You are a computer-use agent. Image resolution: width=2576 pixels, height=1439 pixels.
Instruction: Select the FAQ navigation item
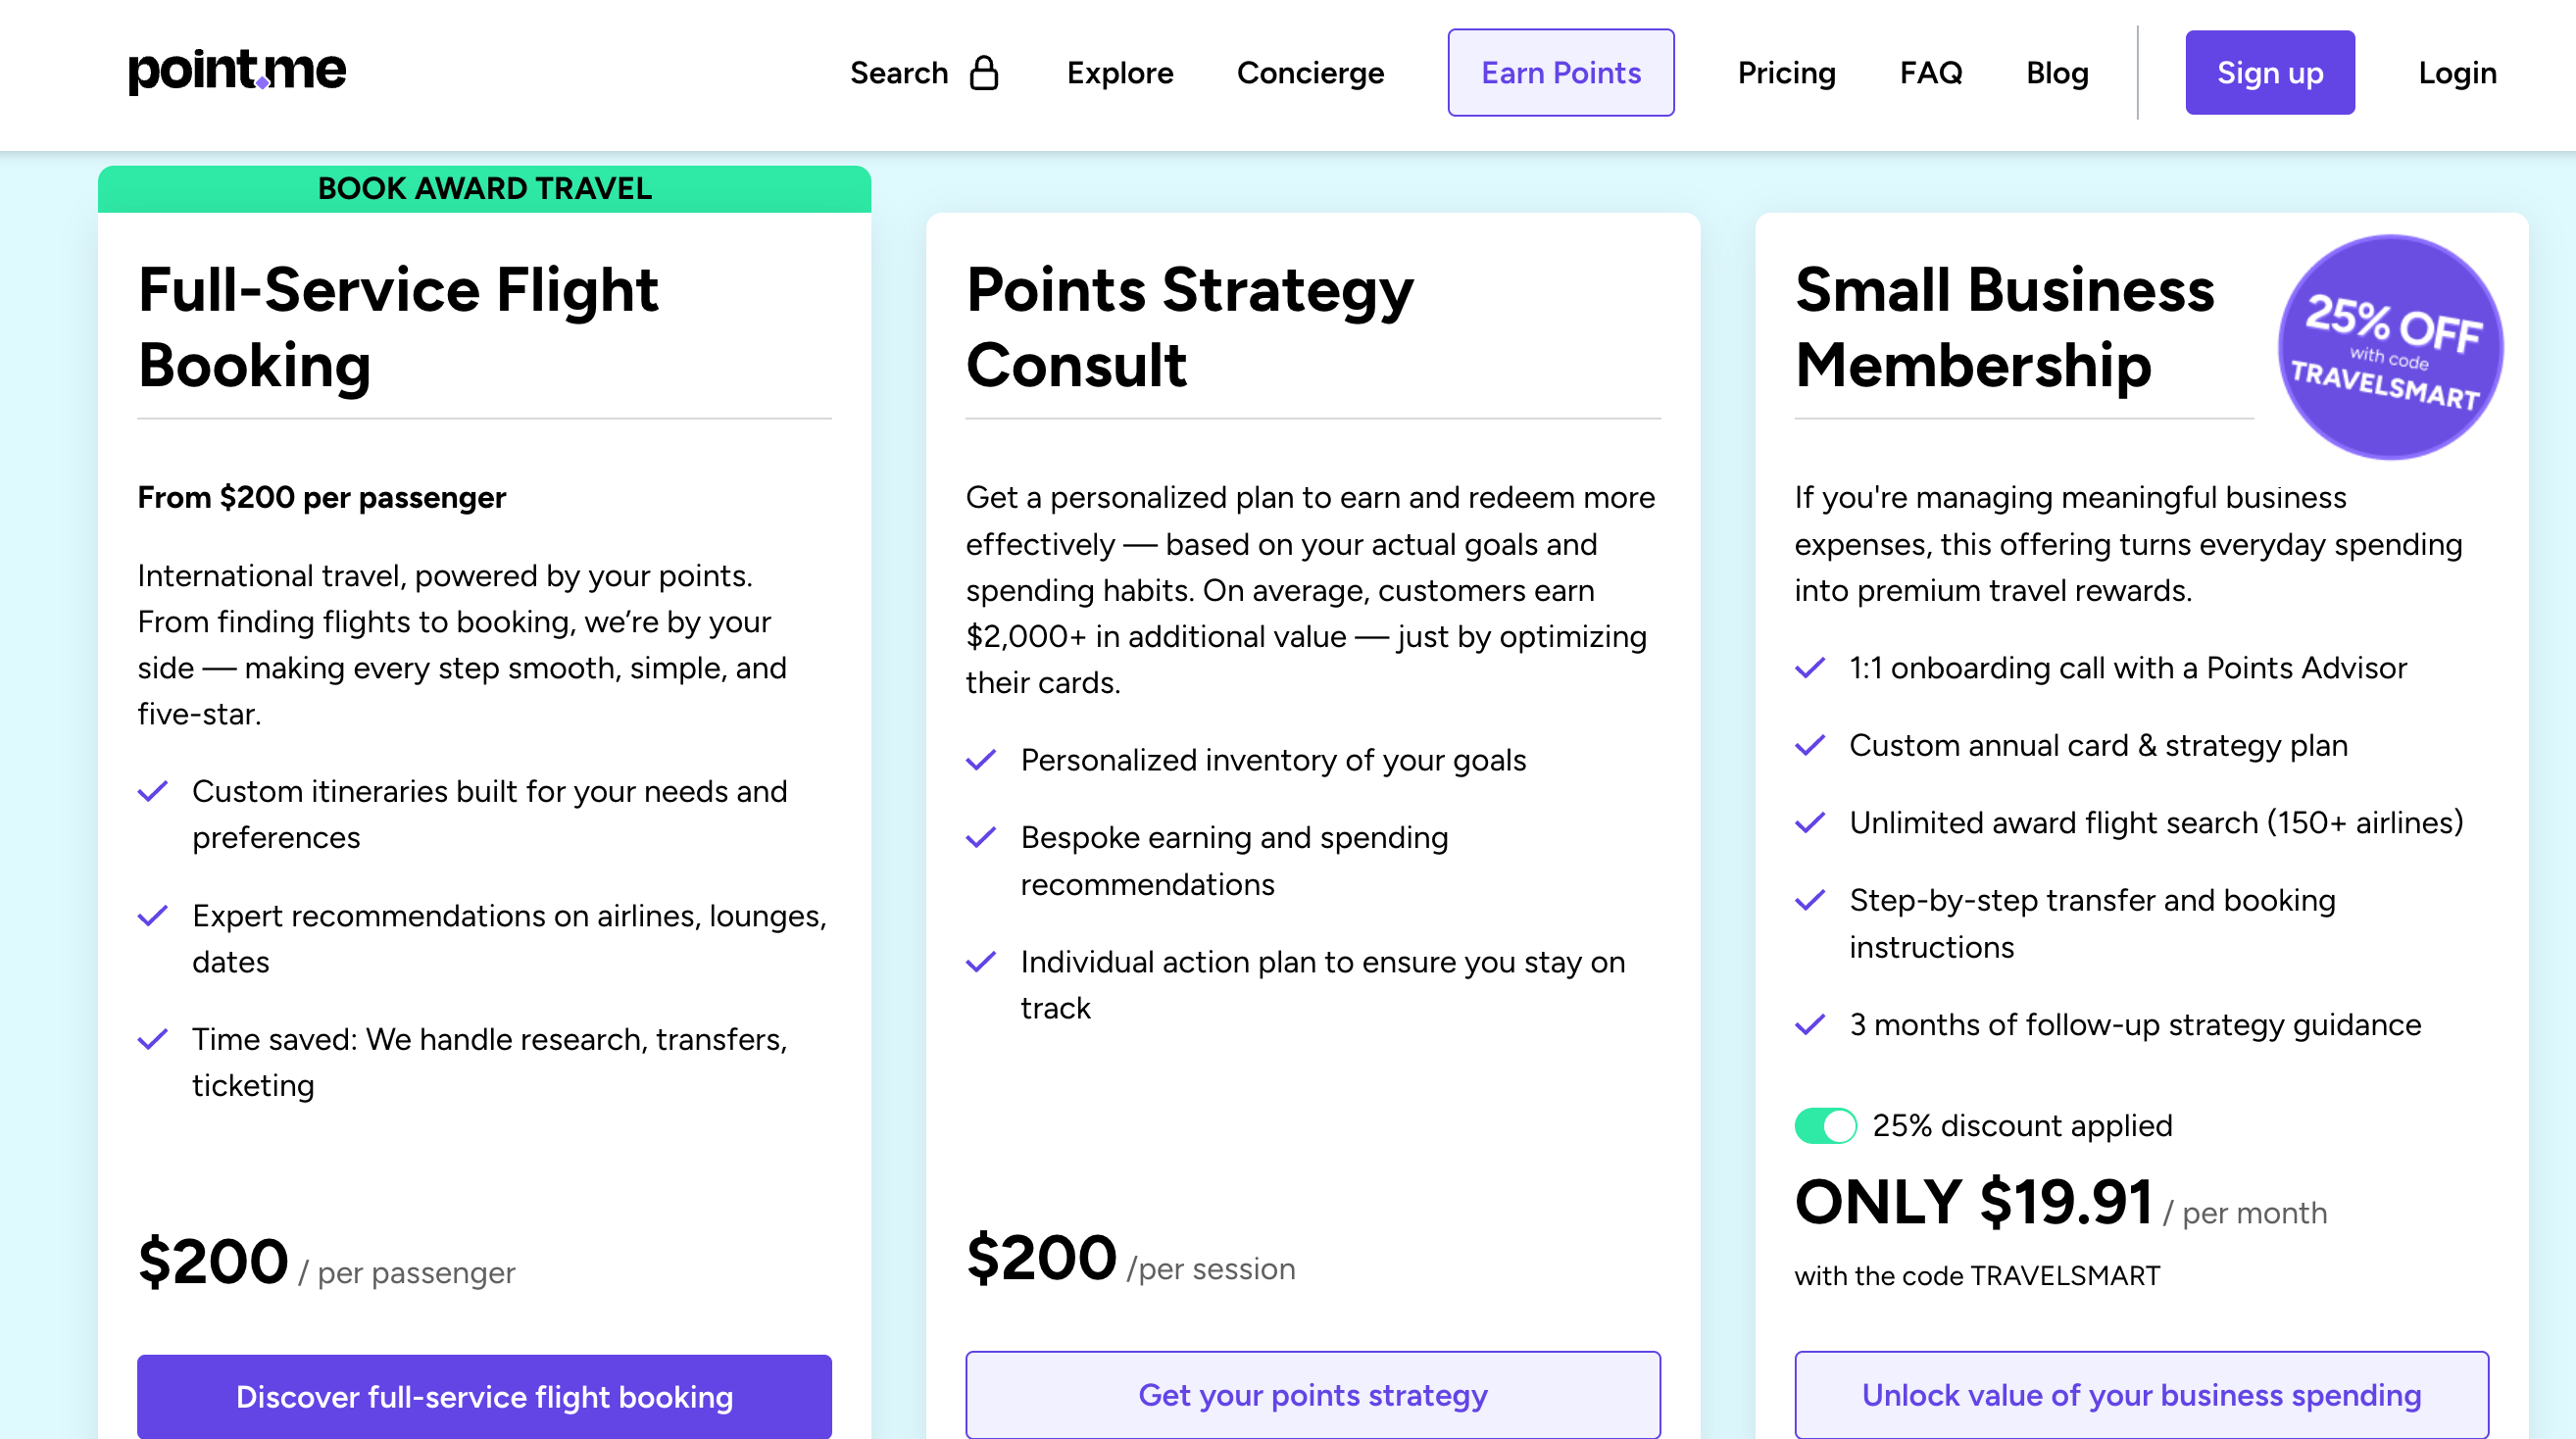click(x=1930, y=72)
